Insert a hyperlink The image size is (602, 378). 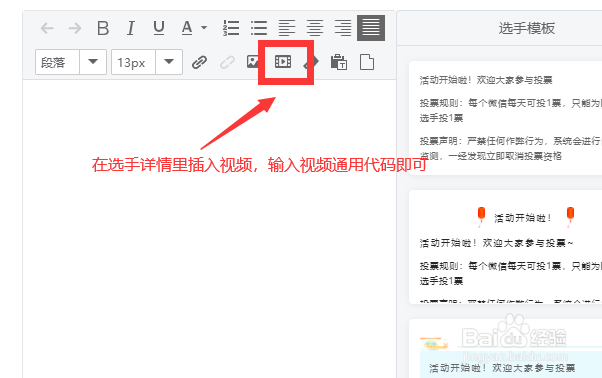coord(199,62)
